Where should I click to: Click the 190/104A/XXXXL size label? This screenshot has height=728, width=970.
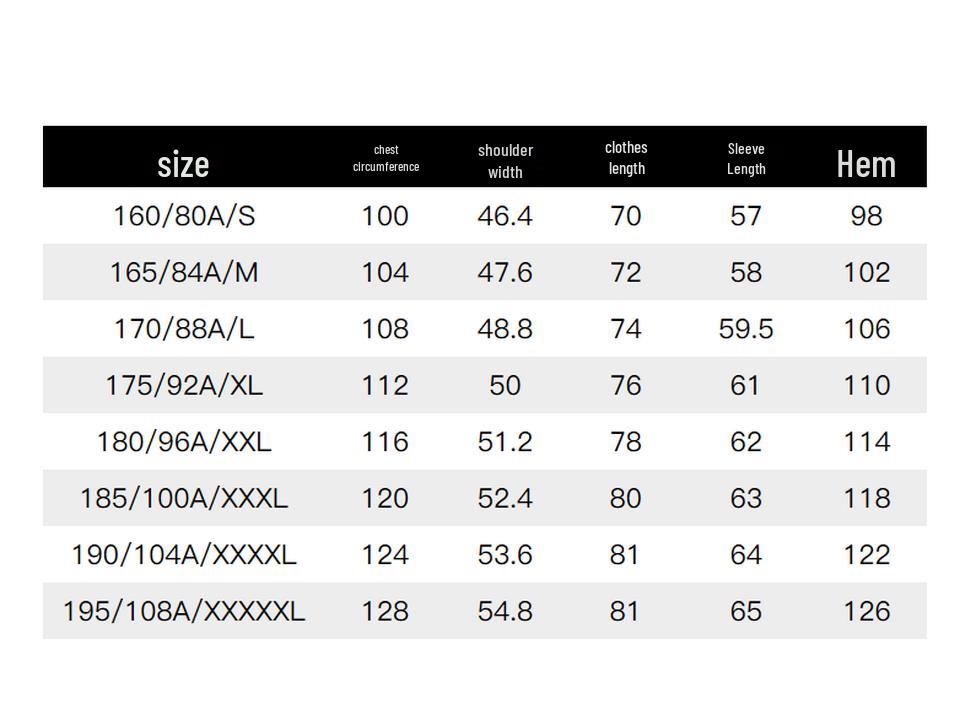pyautogui.click(x=184, y=555)
